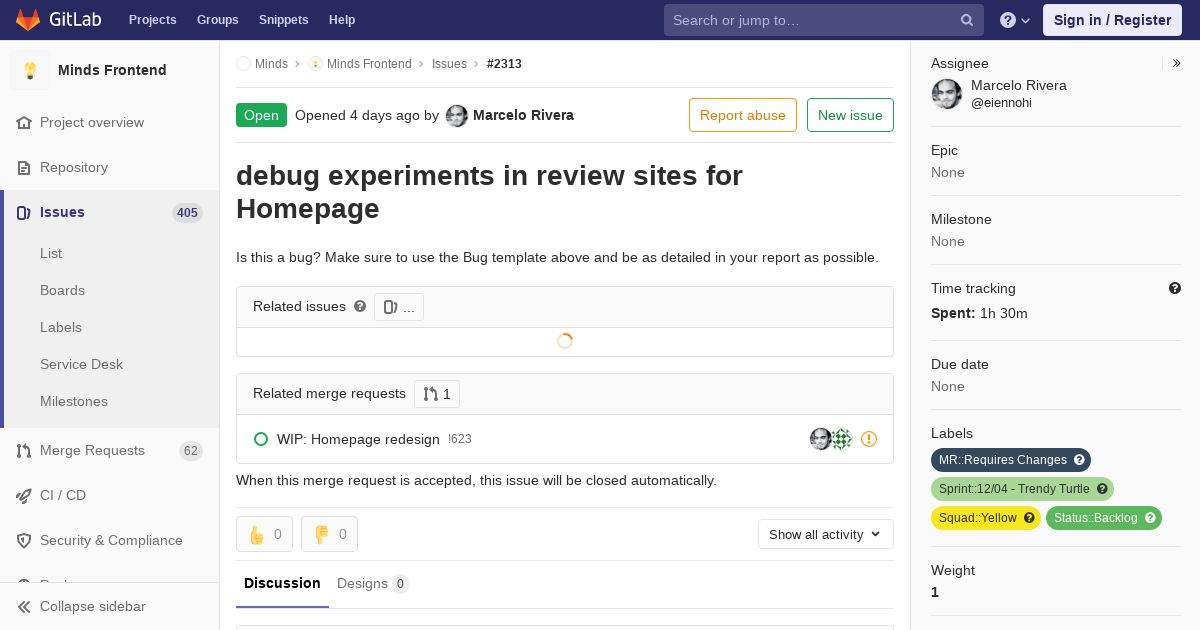This screenshot has height=630, width=1200.
Task: Click the Time tracking help icon
Action: [x=1175, y=288]
